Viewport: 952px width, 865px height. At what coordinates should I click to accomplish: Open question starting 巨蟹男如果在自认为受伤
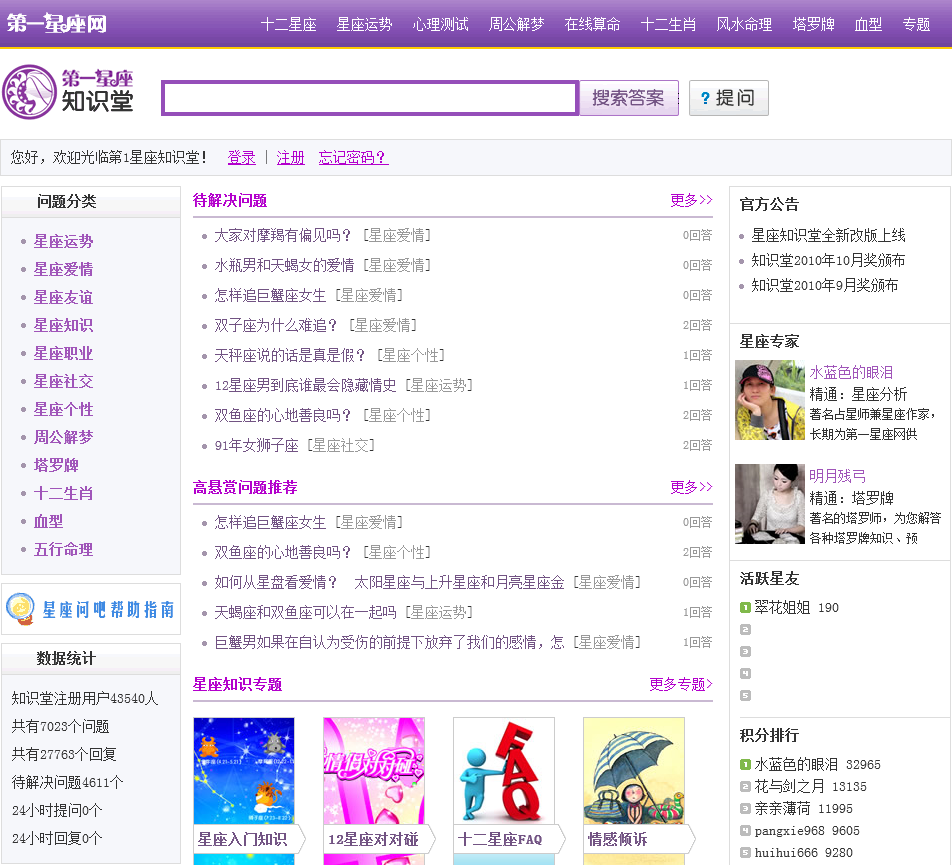389,642
